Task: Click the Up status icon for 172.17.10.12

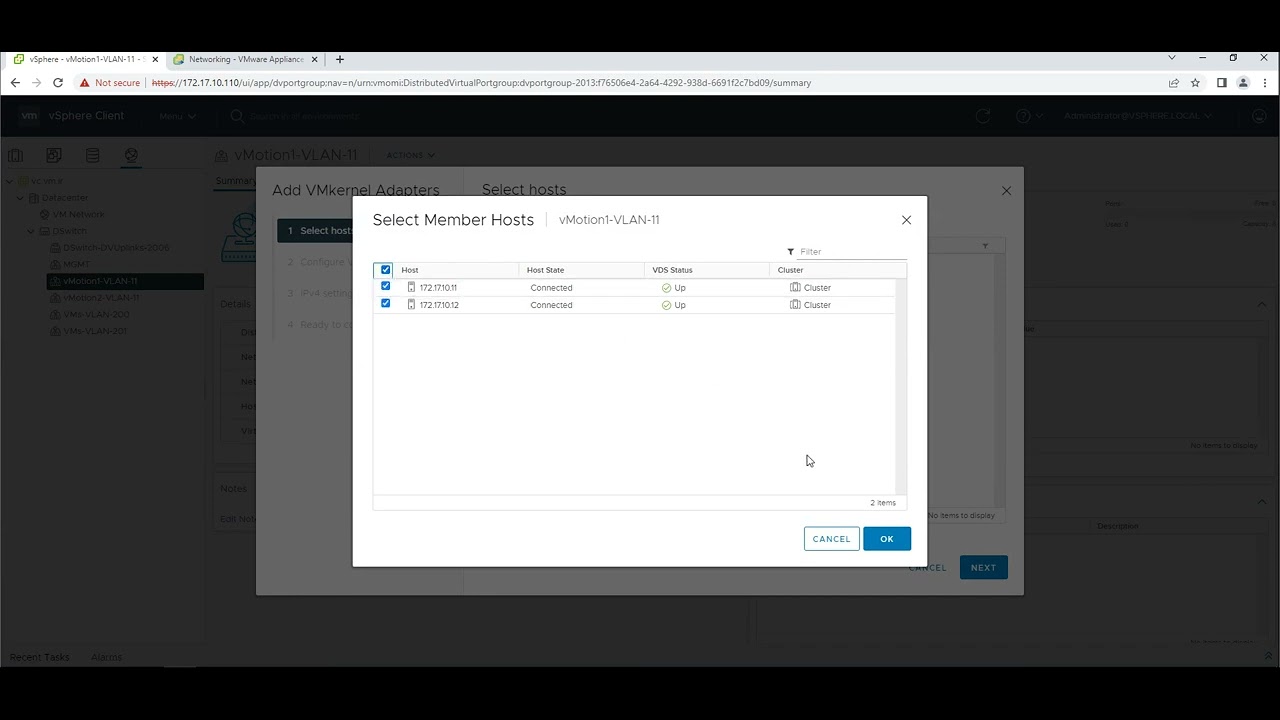Action: 666,305
